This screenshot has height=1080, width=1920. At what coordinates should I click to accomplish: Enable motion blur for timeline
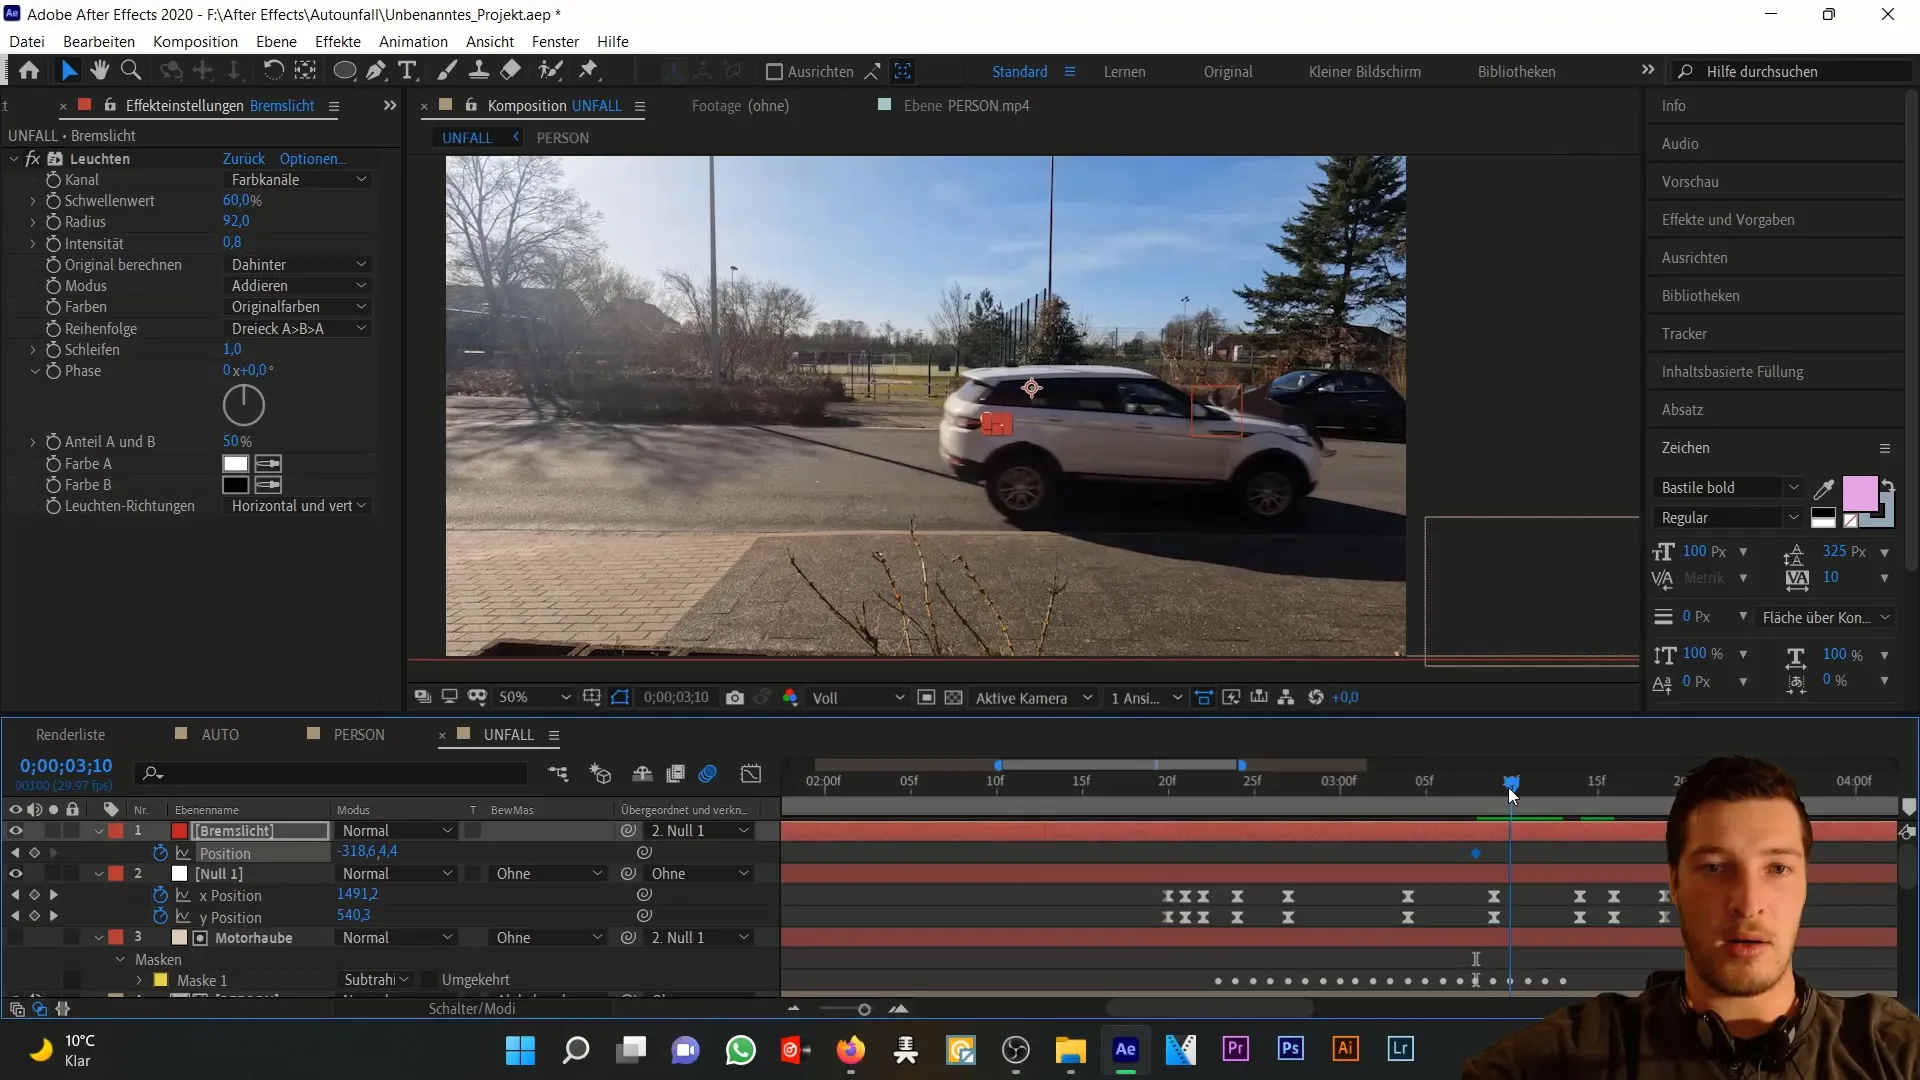tap(708, 774)
